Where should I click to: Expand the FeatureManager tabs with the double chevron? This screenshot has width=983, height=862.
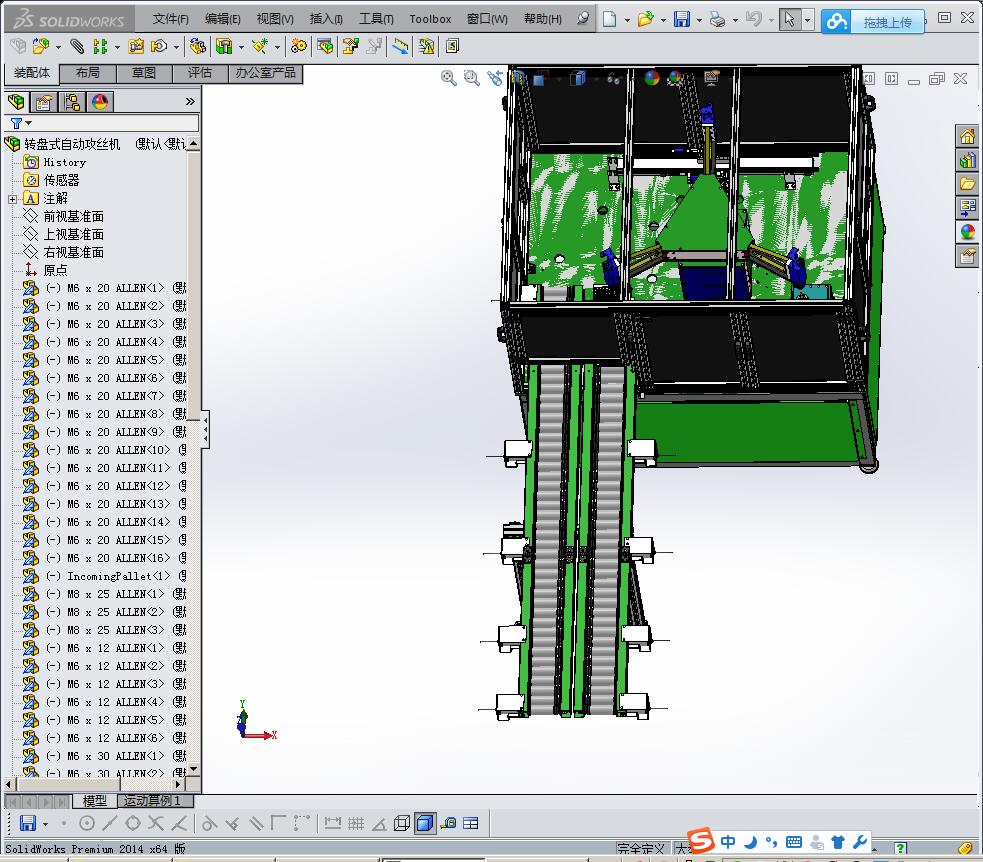pyautogui.click(x=190, y=102)
